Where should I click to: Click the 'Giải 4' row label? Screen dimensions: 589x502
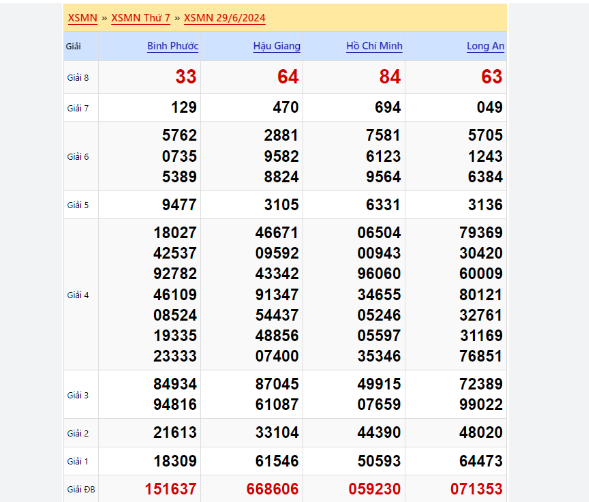click(x=78, y=295)
